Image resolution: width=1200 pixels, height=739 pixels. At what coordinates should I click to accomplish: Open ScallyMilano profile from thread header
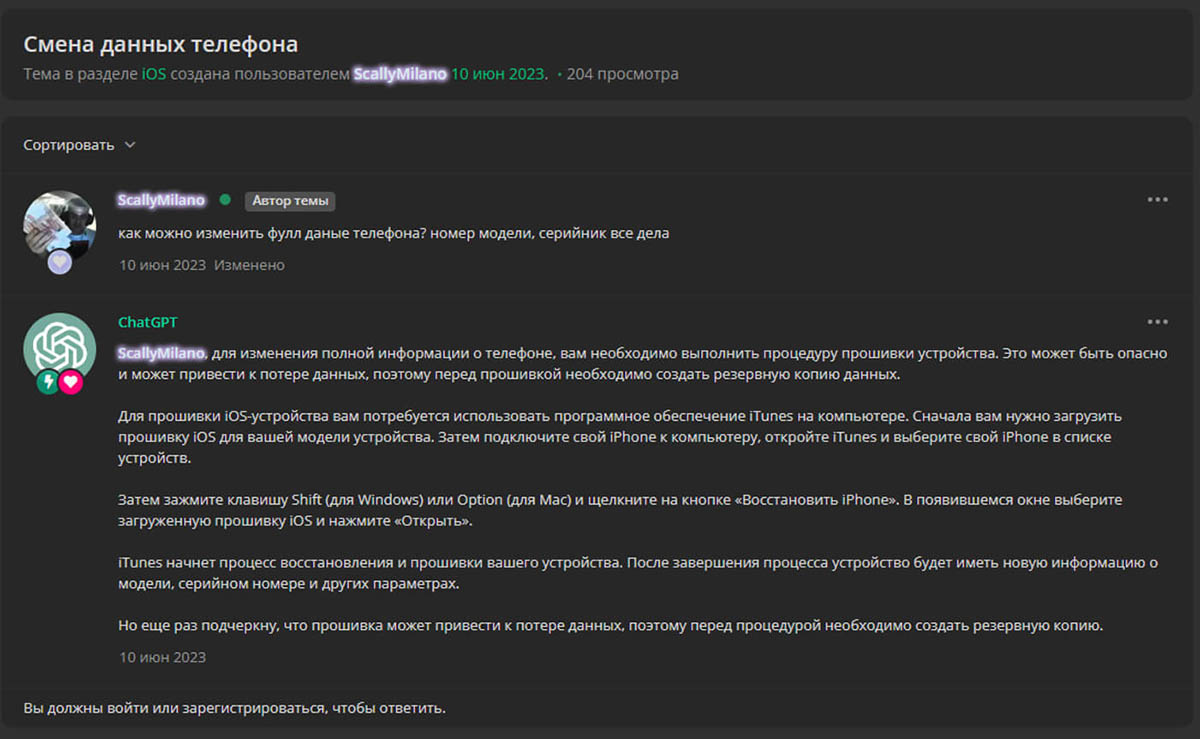(x=399, y=74)
